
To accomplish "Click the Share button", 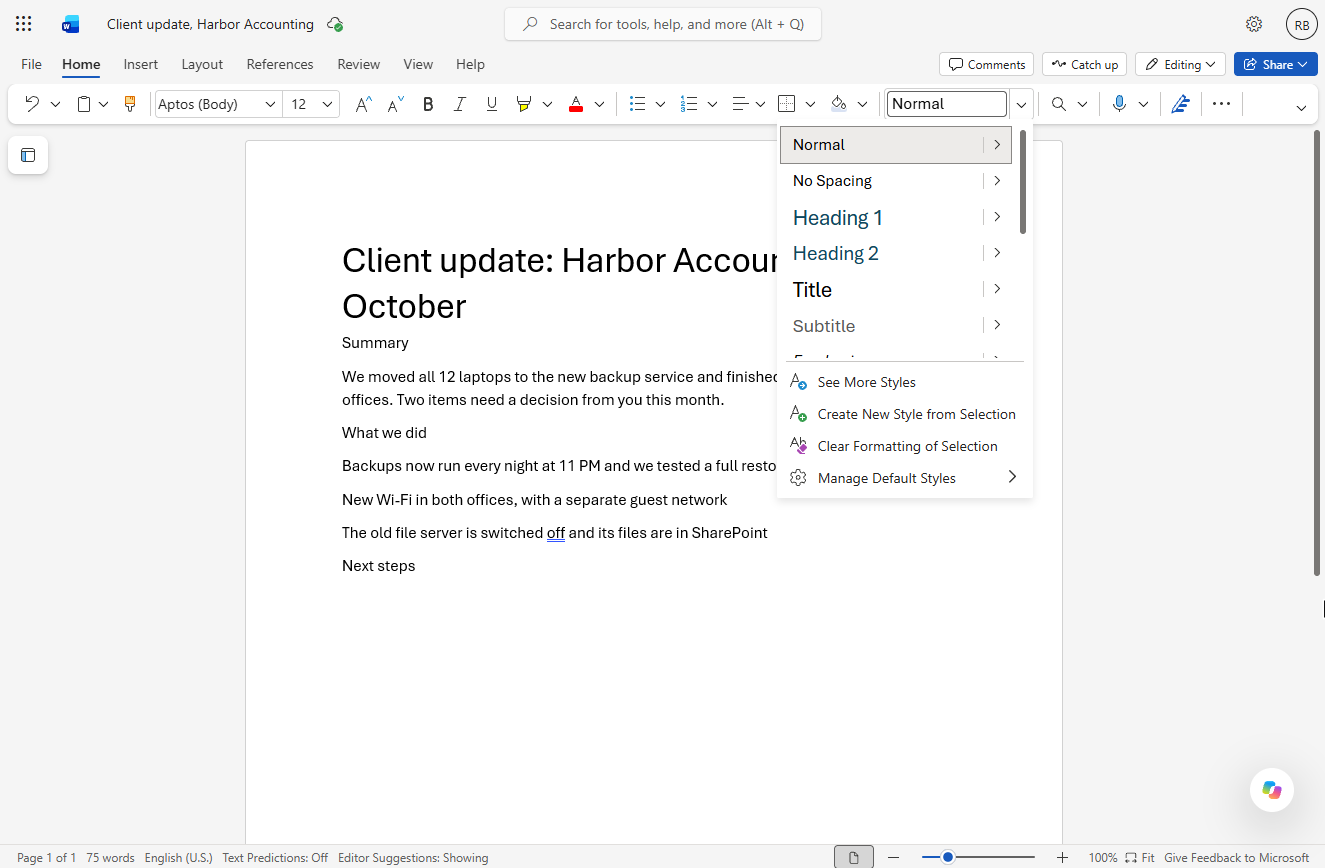I will tap(1275, 64).
